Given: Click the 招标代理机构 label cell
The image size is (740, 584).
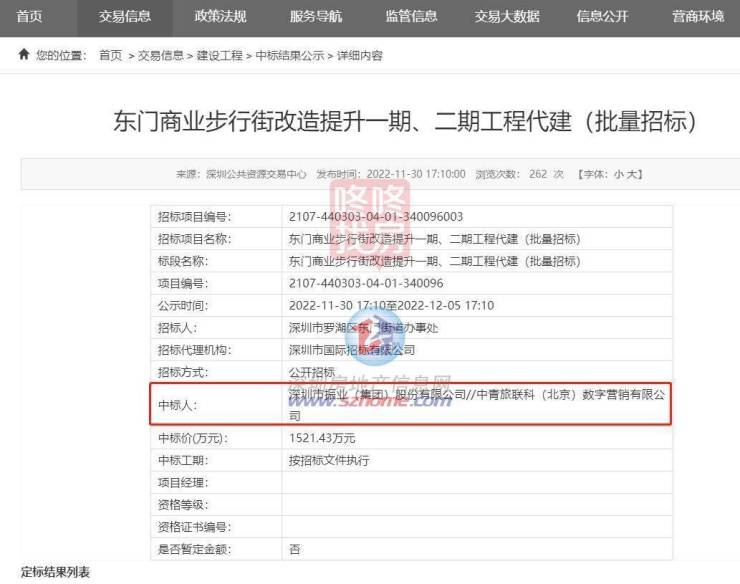Looking at the screenshot, I should coord(216,350).
